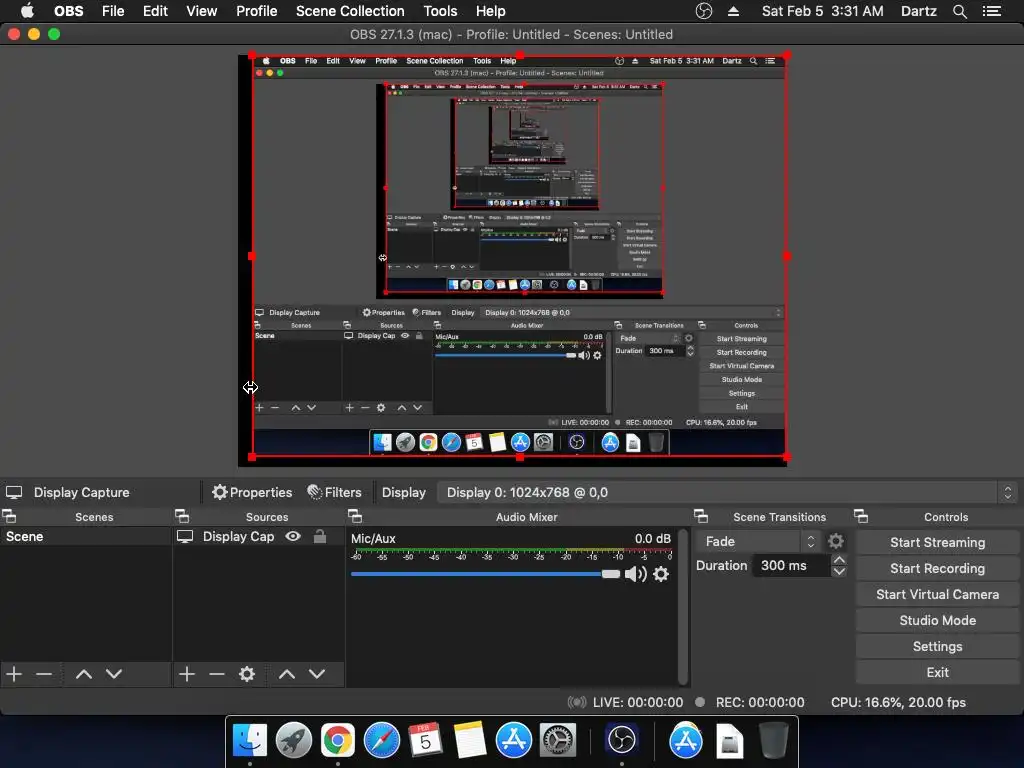
Task: Decrease Duration with the down stepper arrow
Action: click(839, 571)
